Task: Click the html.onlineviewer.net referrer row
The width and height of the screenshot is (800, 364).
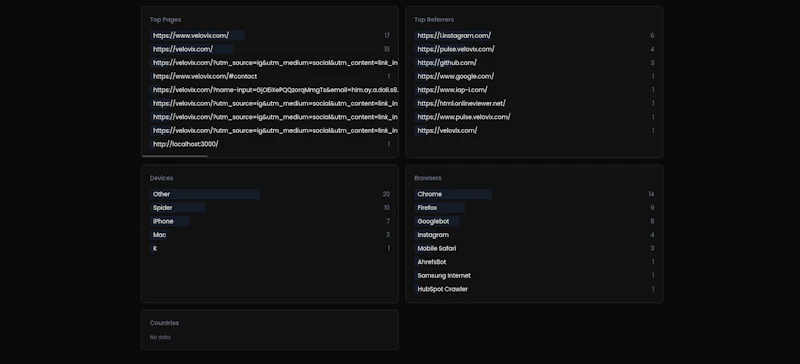Action: point(534,104)
